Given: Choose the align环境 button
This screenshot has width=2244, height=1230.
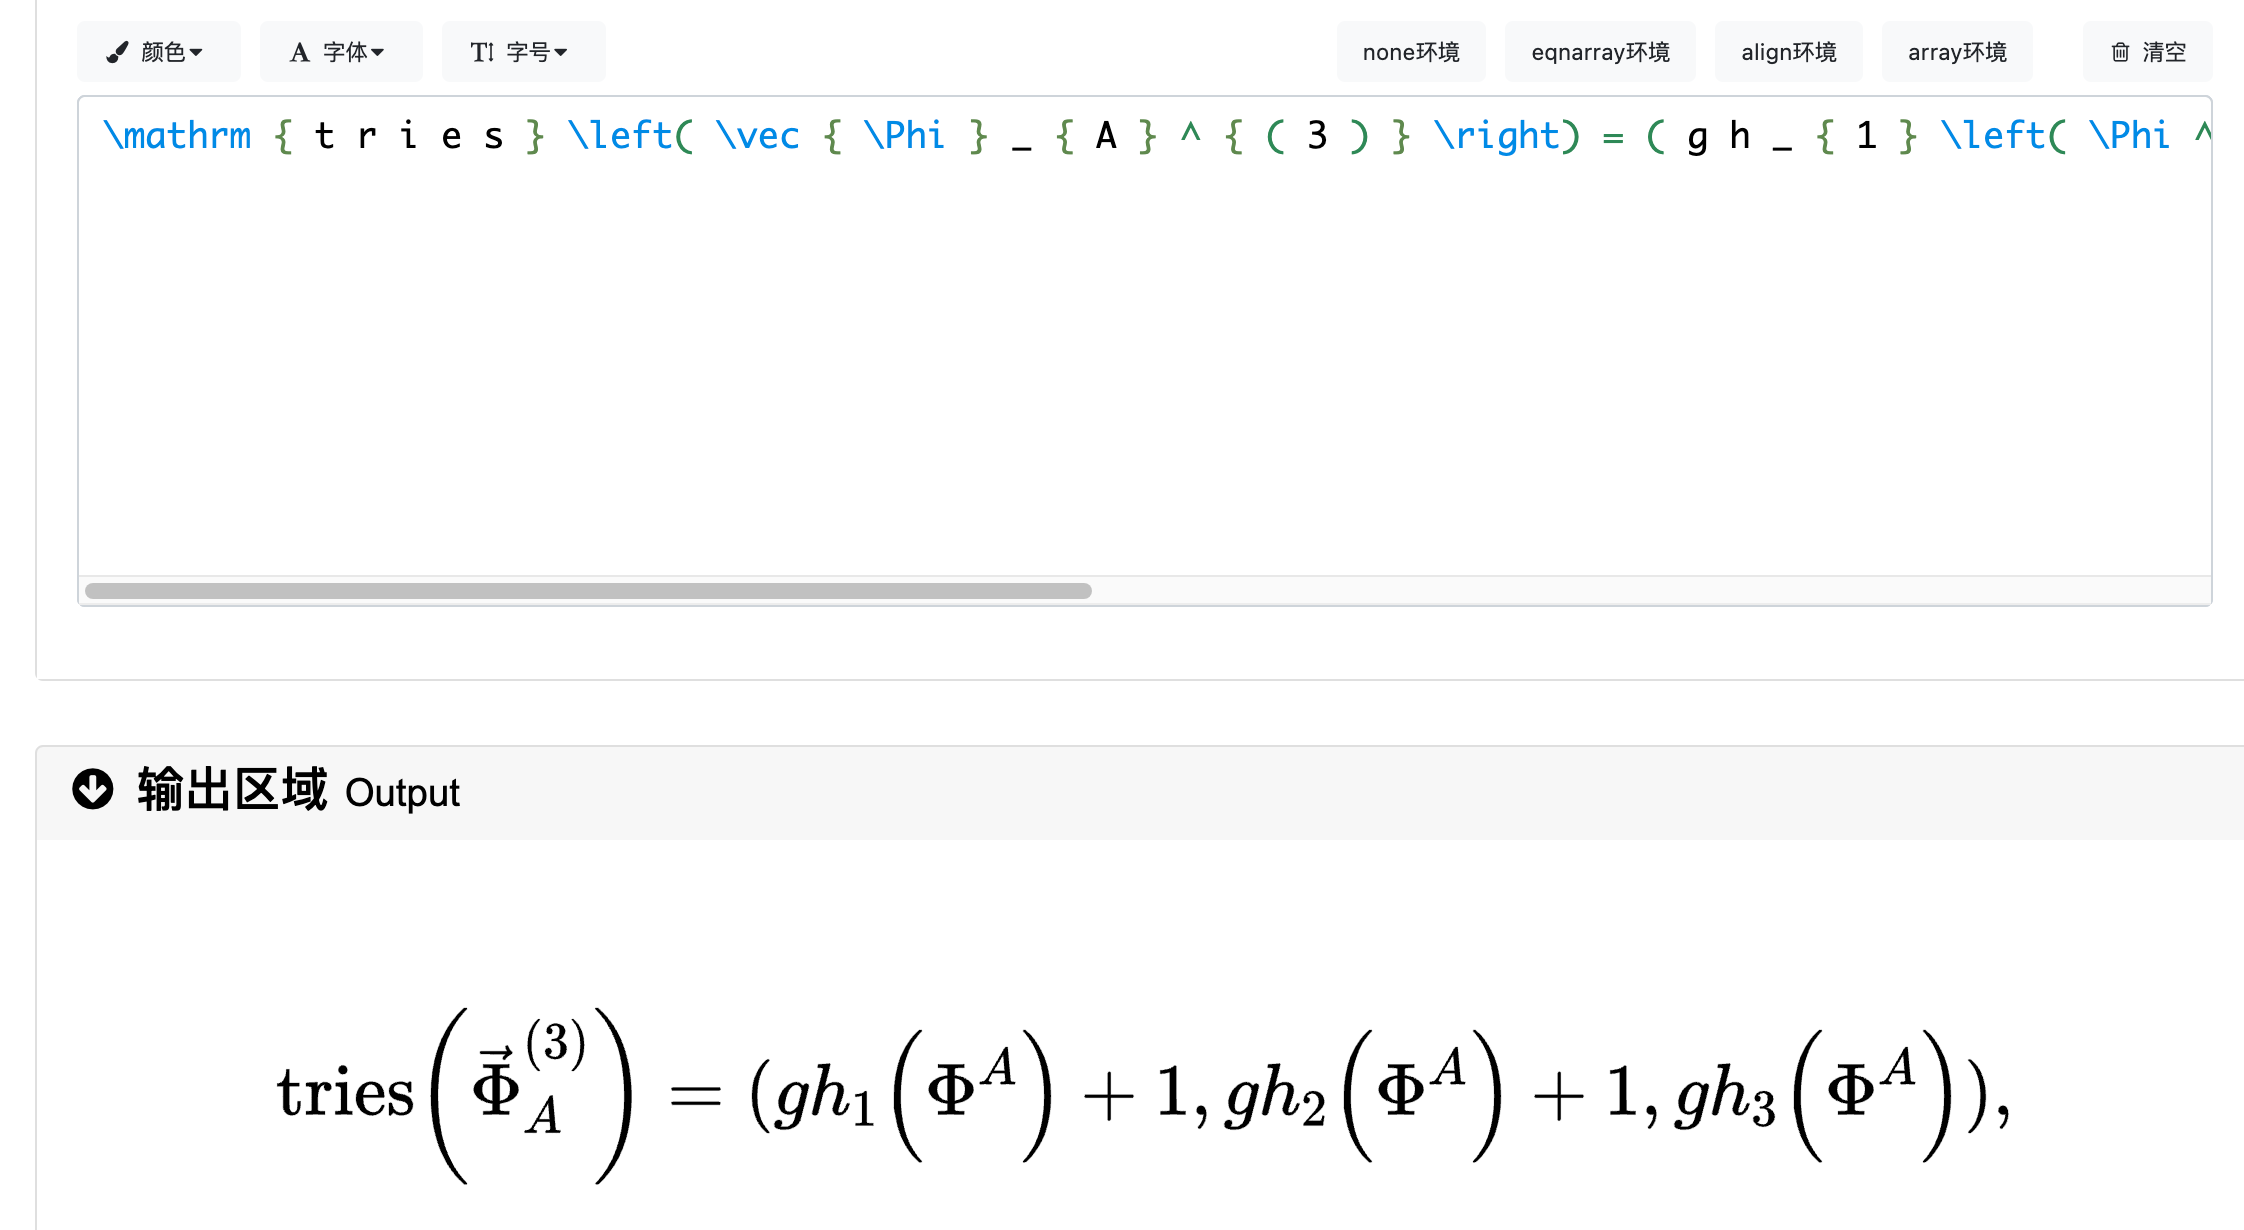Looking at the screenshot, I should coord(1788,52).
